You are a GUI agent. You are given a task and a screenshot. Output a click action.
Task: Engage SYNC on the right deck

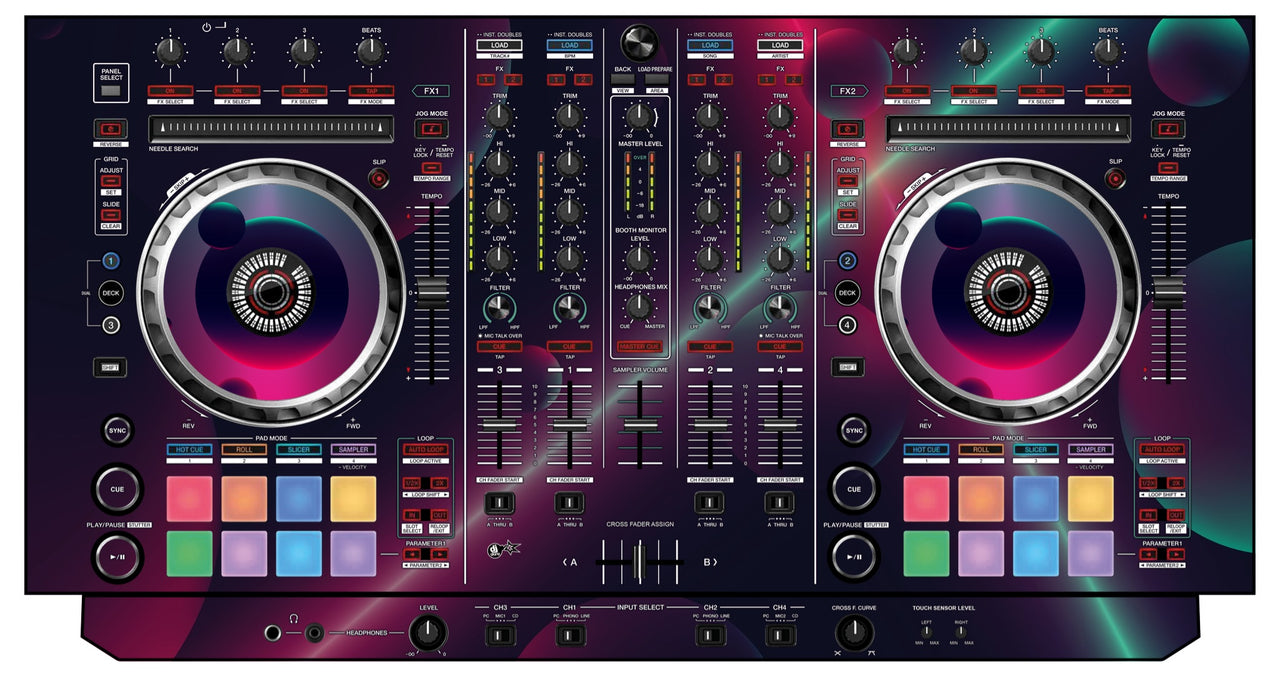(853, 430)
